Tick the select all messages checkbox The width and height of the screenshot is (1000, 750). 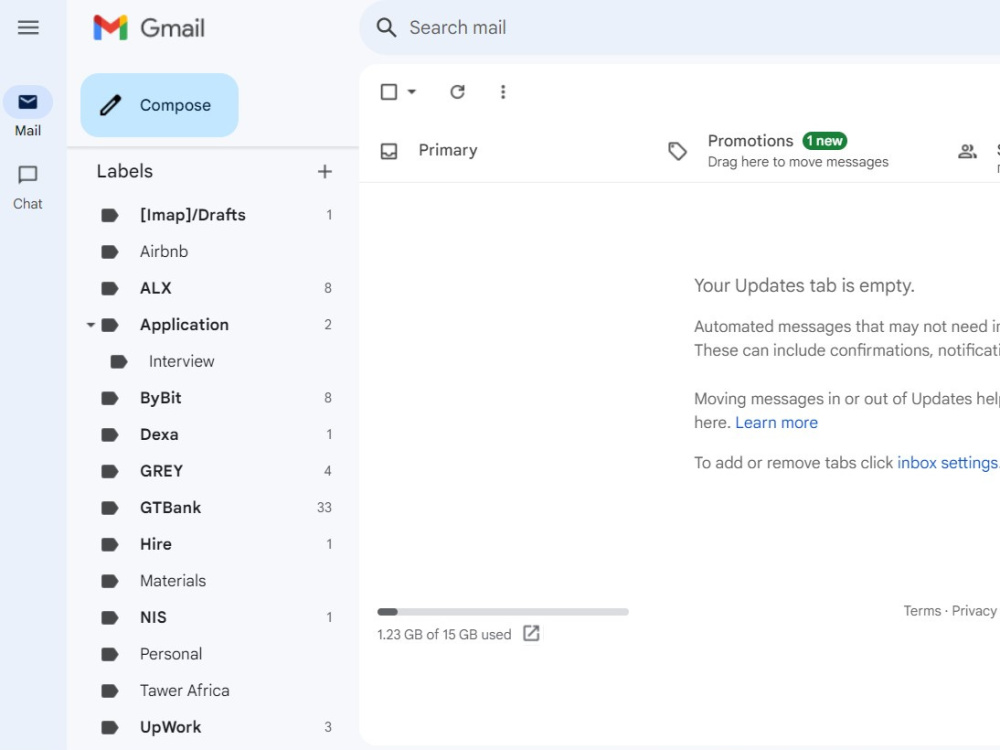[x=388, y=92]
